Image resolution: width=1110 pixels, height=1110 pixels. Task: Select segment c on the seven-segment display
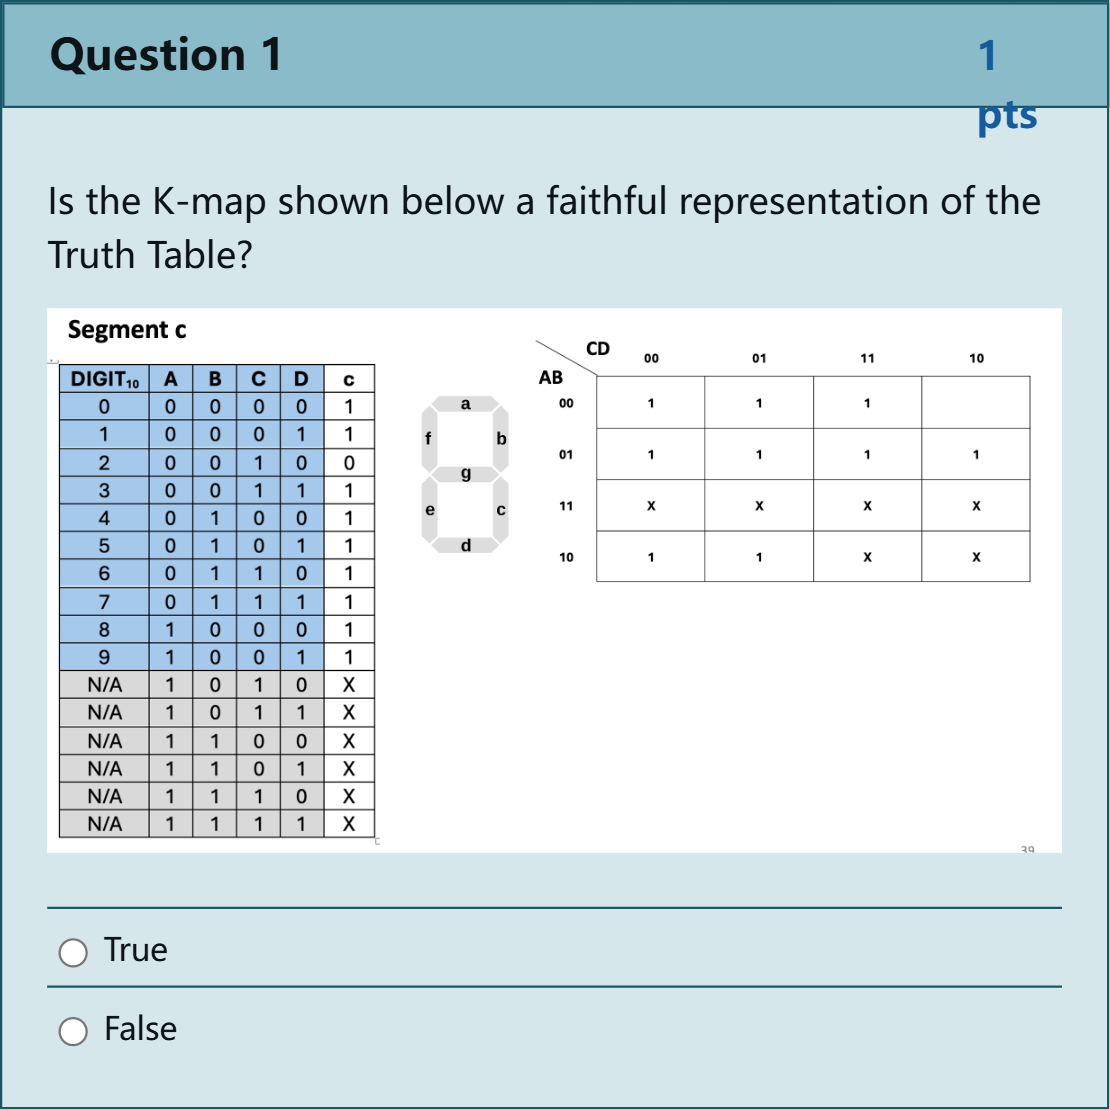(x=501, y=510)
